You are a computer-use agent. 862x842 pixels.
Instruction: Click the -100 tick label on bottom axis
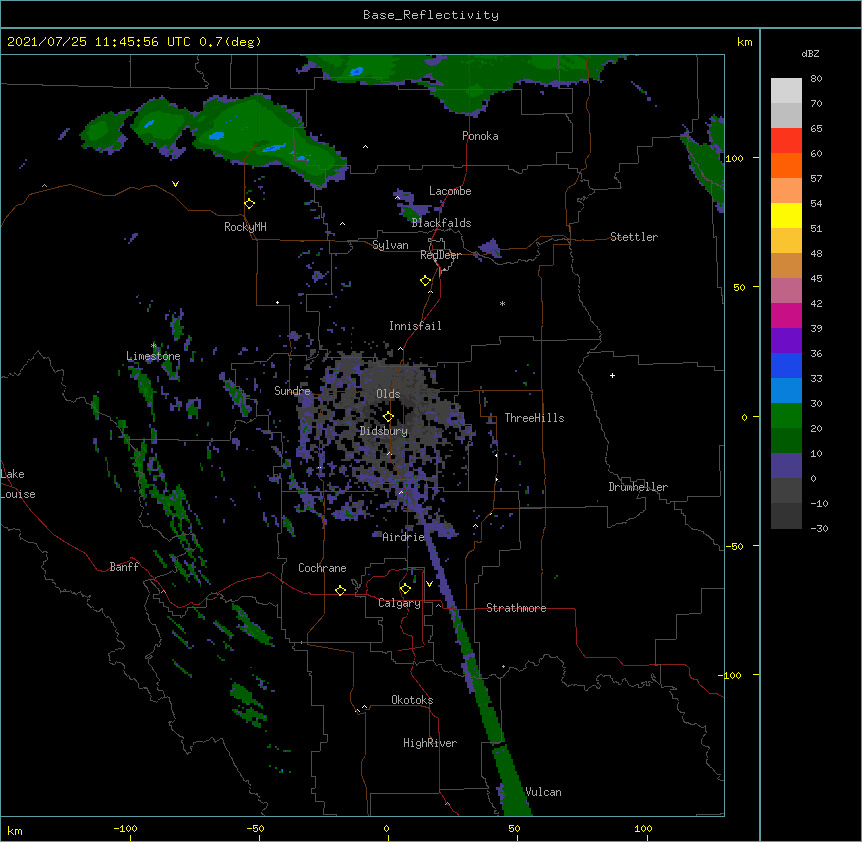pos(125,828)
